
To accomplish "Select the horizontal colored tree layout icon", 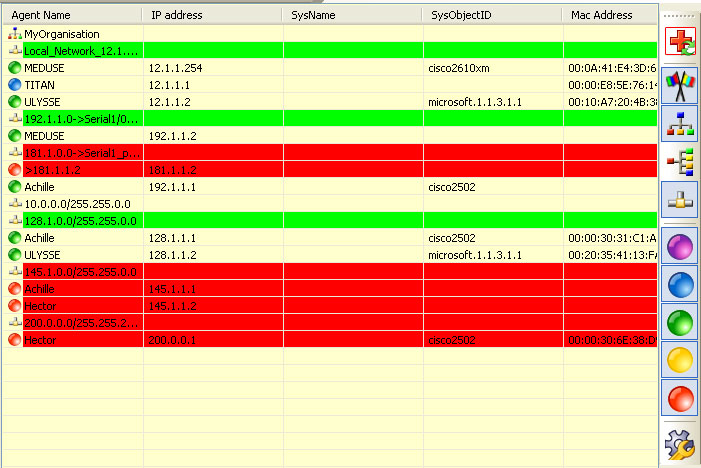I will pos(680,162).
